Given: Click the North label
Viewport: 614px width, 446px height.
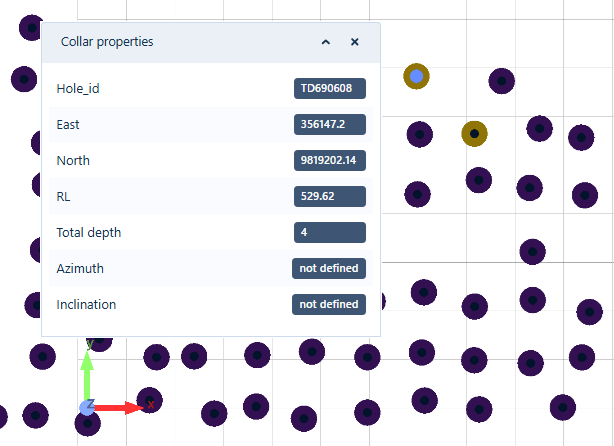Looking at the screenshot, I should [x=73, y=161].
